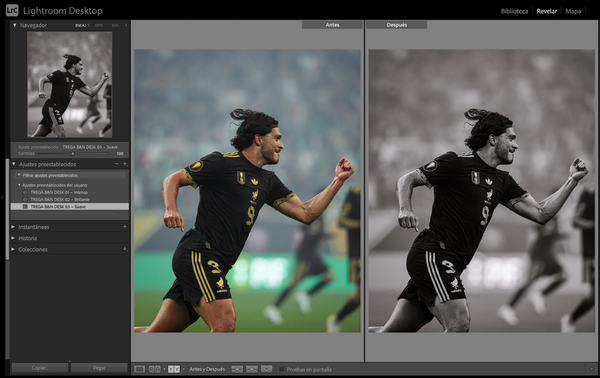Collapse Ajustes preestablecidos del usuario group

pyautogui.click(x=19, y=185)
